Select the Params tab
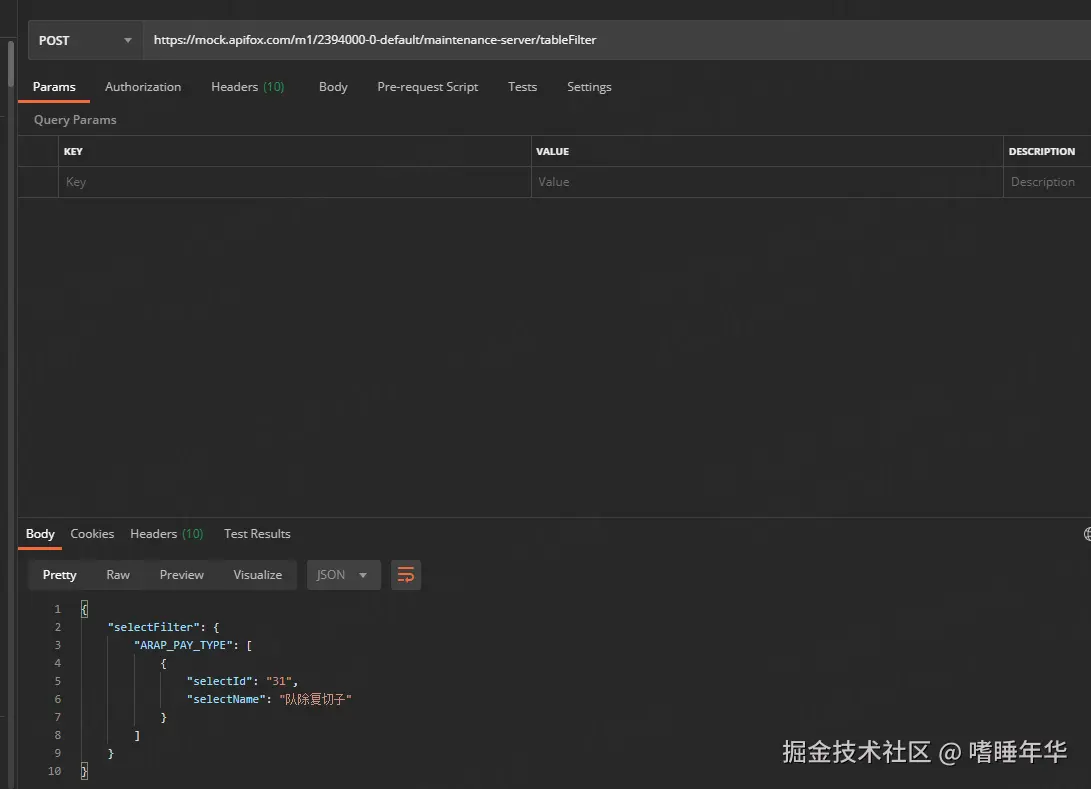Screen dimensions: 1091x789 pos(54,87)
